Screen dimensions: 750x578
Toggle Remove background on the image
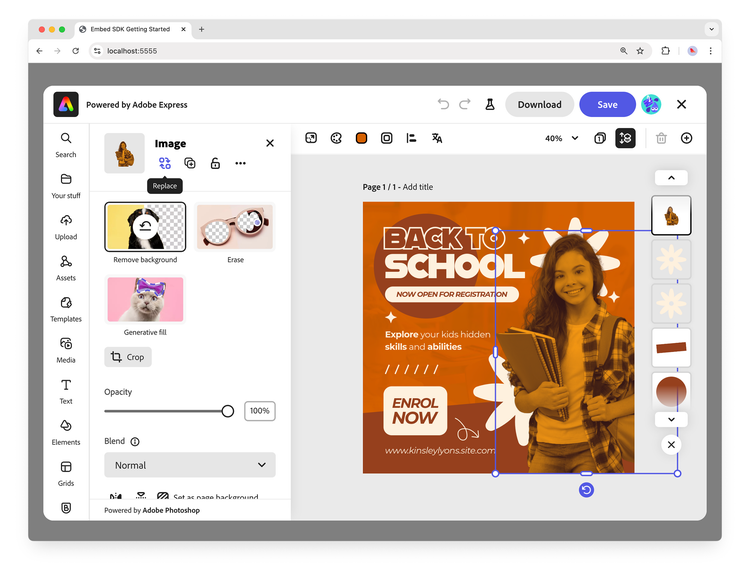(x=145, y=227)
